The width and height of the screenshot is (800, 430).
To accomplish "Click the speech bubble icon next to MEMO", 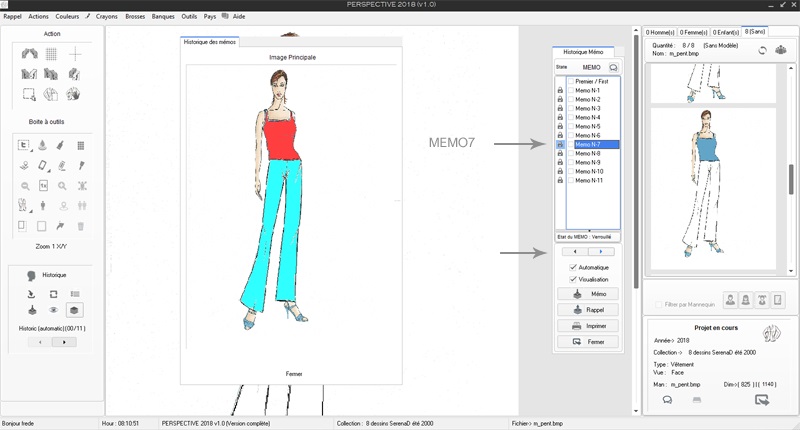I will click(x=613, y=67).
